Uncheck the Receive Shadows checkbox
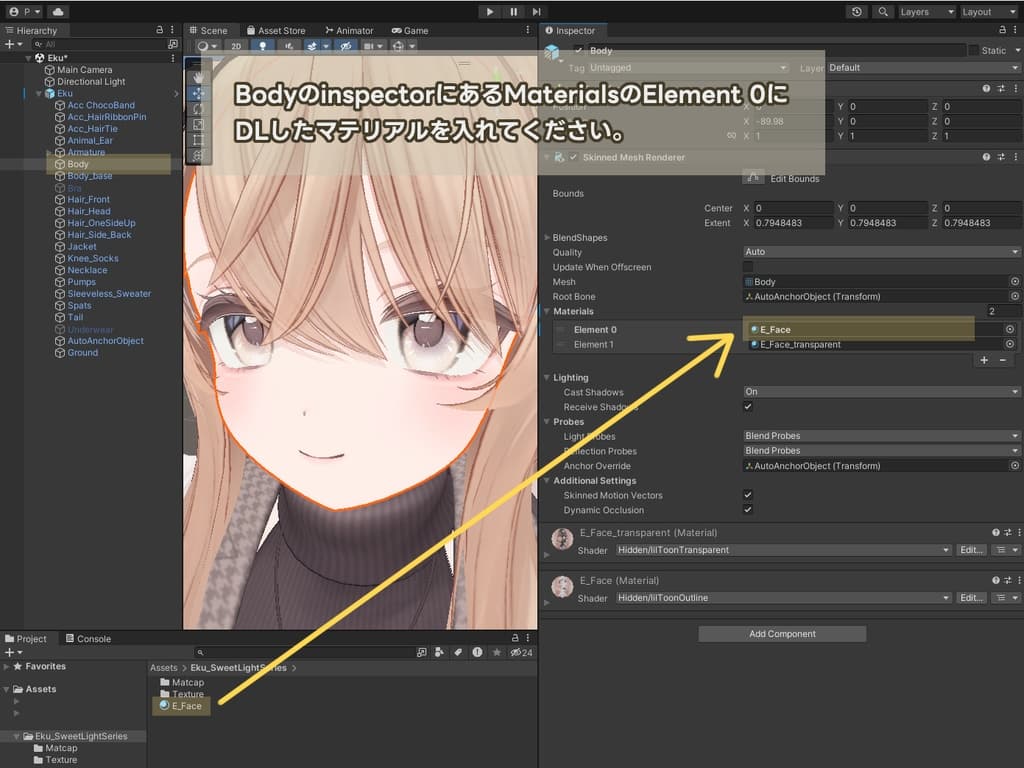Image resolution: width=1024 pixels, height=768 pixels. coord(748,407)
